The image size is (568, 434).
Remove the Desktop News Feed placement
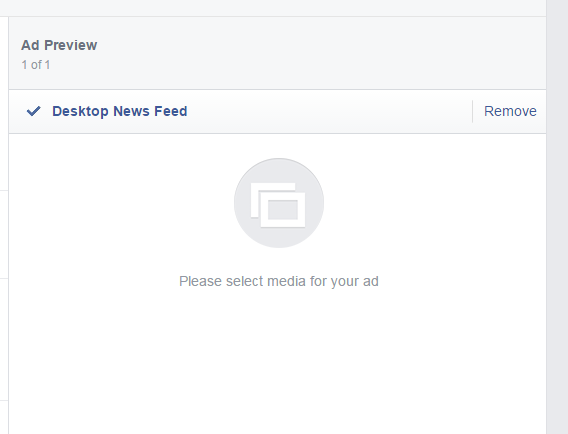click(x=510, y=111)
